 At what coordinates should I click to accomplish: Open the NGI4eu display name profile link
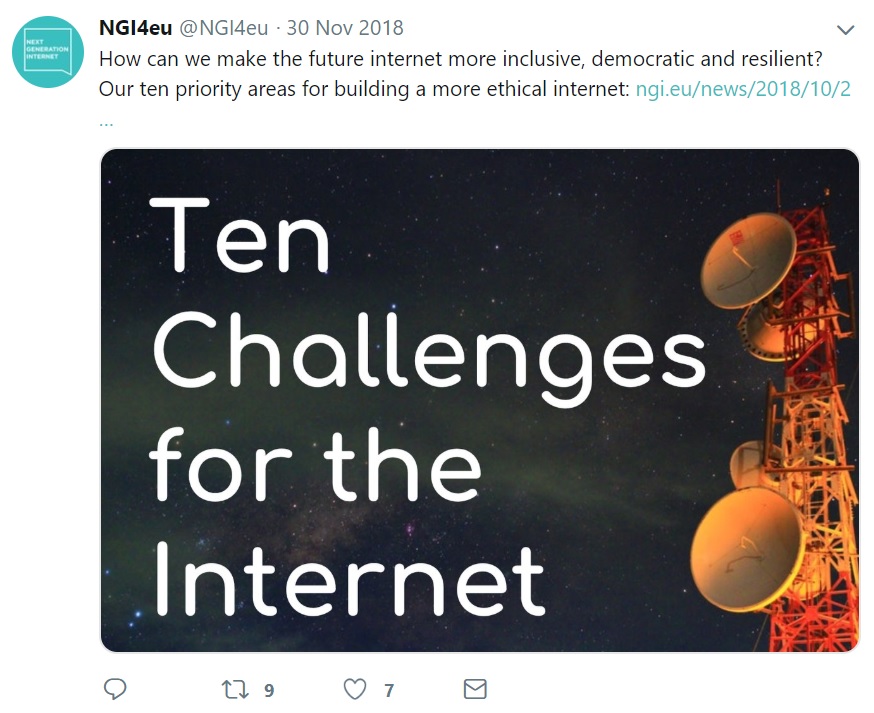click(x=135, y=28)
